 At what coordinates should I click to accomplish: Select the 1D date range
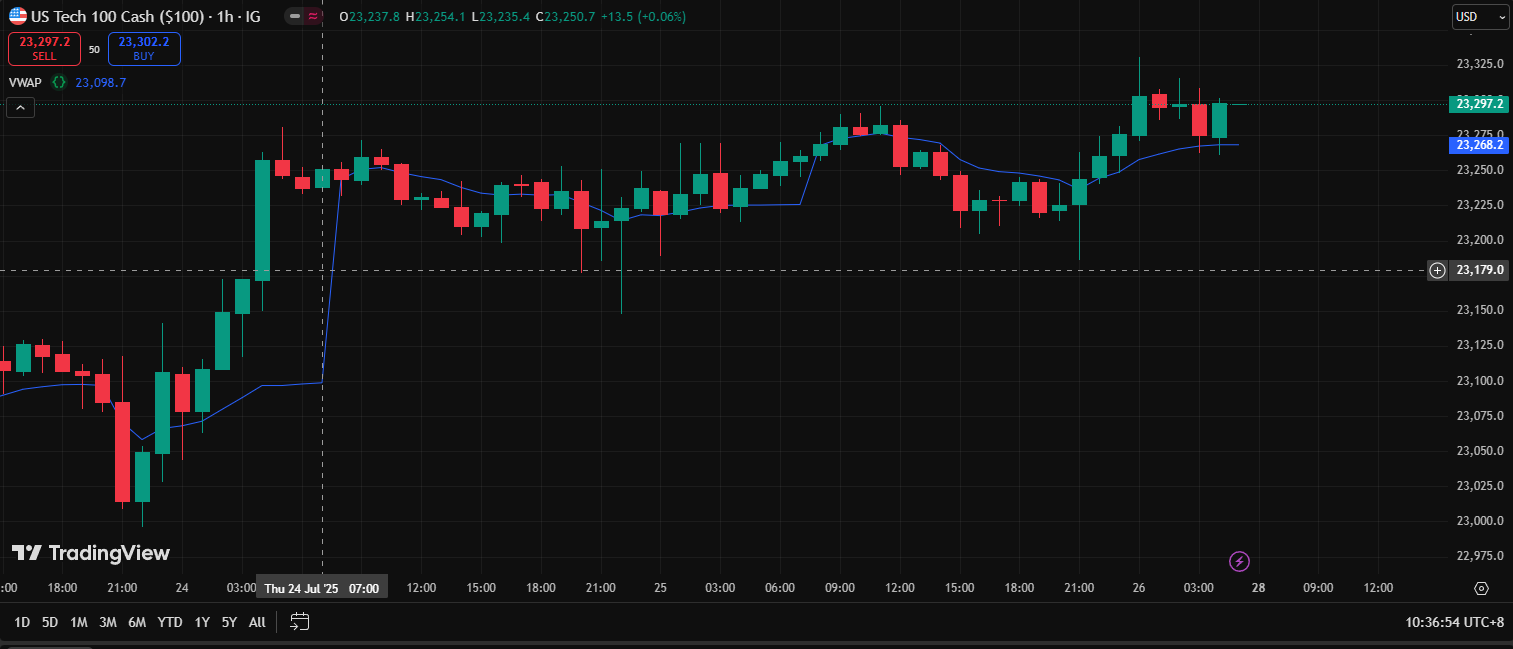(x=21, y=622)
